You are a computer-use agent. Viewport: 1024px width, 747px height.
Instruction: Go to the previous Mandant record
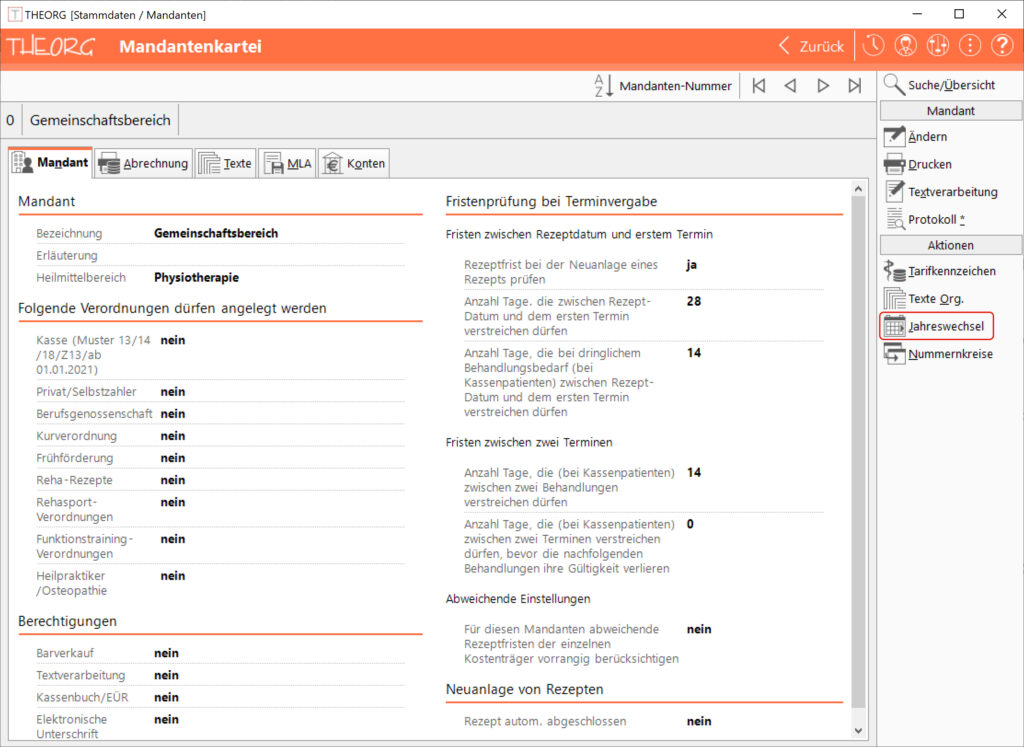click(x=790, y=86)
